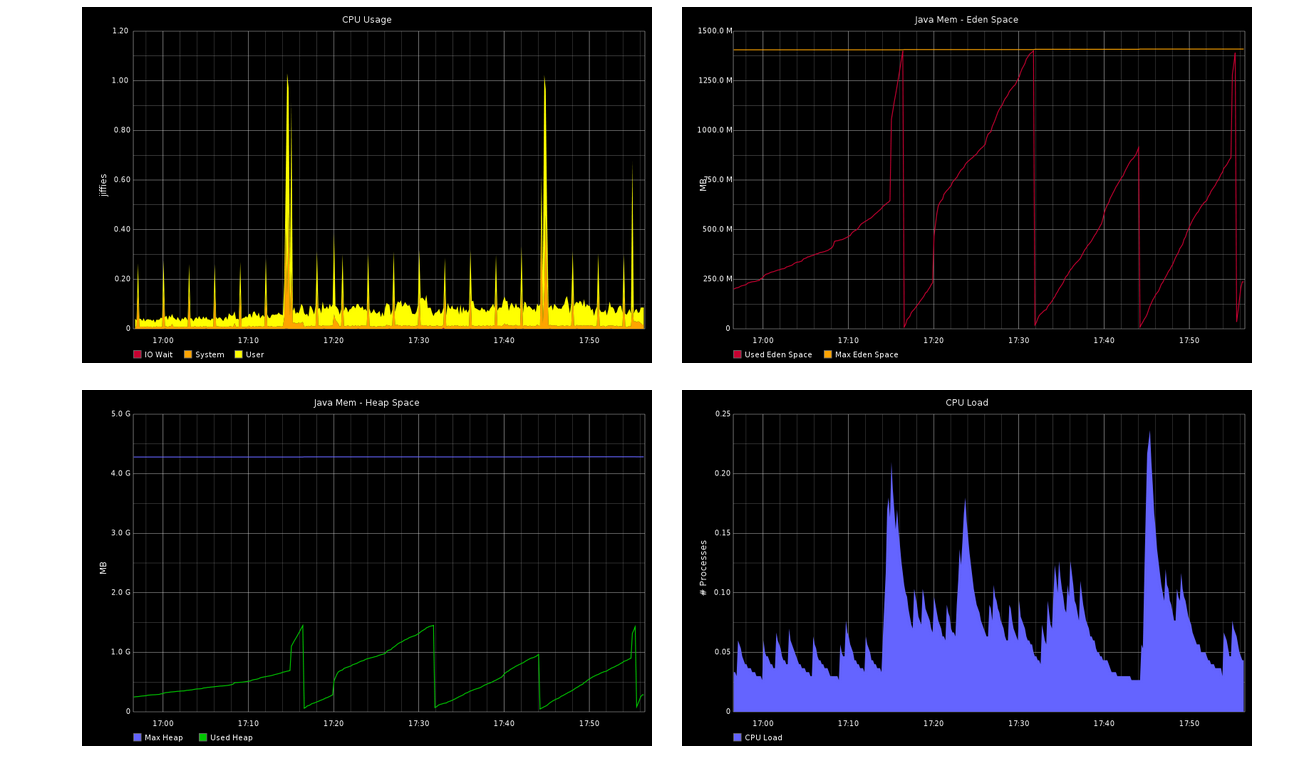
Task: Click the 'CPU Load' chart title
Action: pos(967,402)
